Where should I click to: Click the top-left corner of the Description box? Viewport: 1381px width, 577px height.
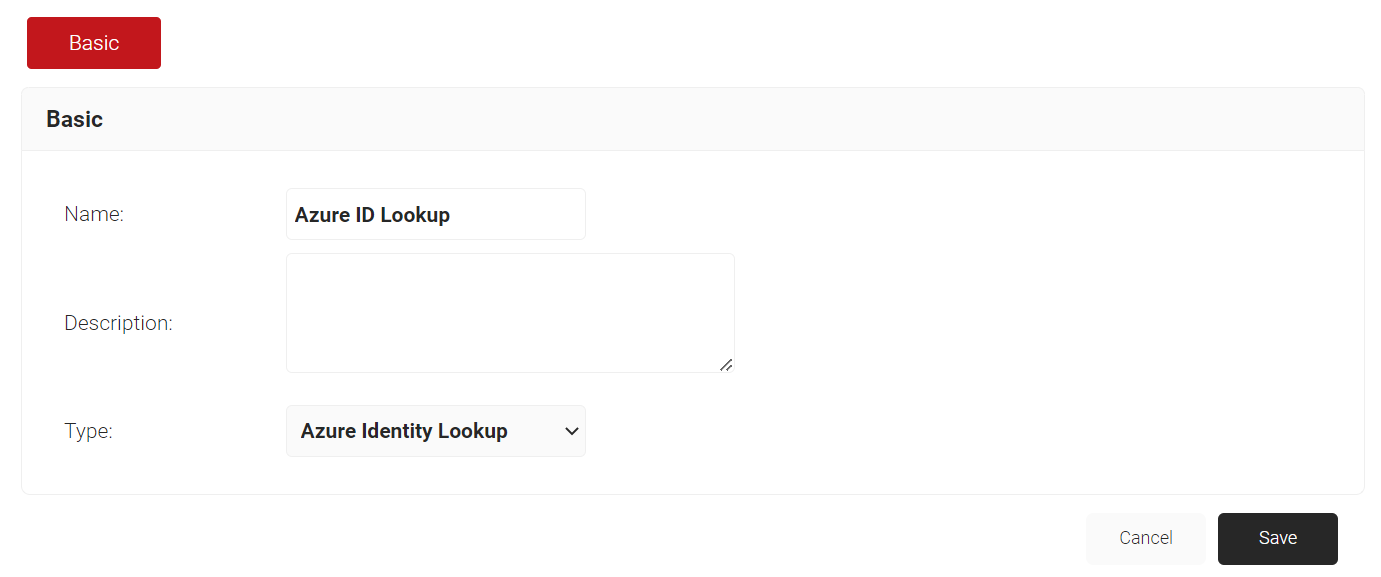(x=290, y=257)
